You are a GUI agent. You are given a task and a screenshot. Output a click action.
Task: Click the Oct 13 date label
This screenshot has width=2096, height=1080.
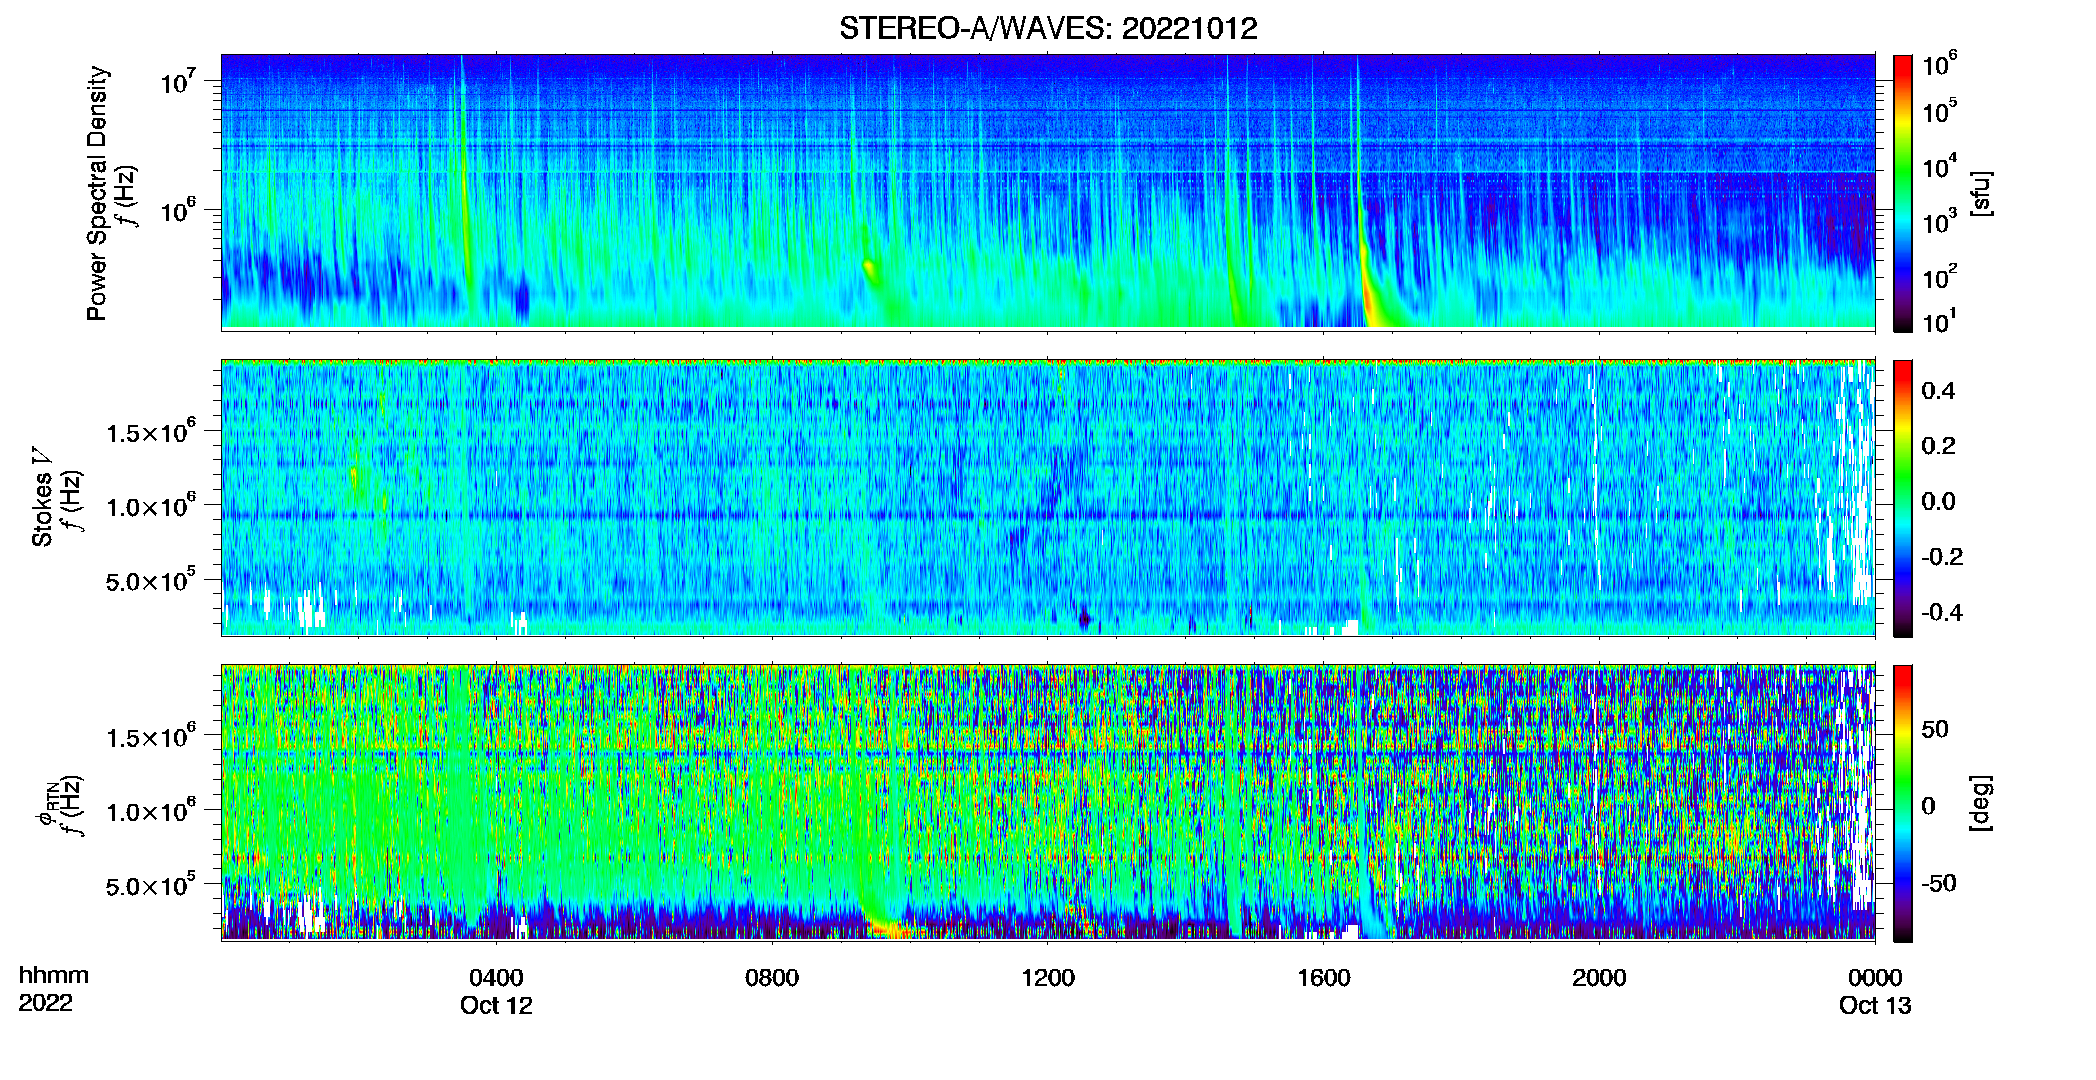tap(1875, 1005)
